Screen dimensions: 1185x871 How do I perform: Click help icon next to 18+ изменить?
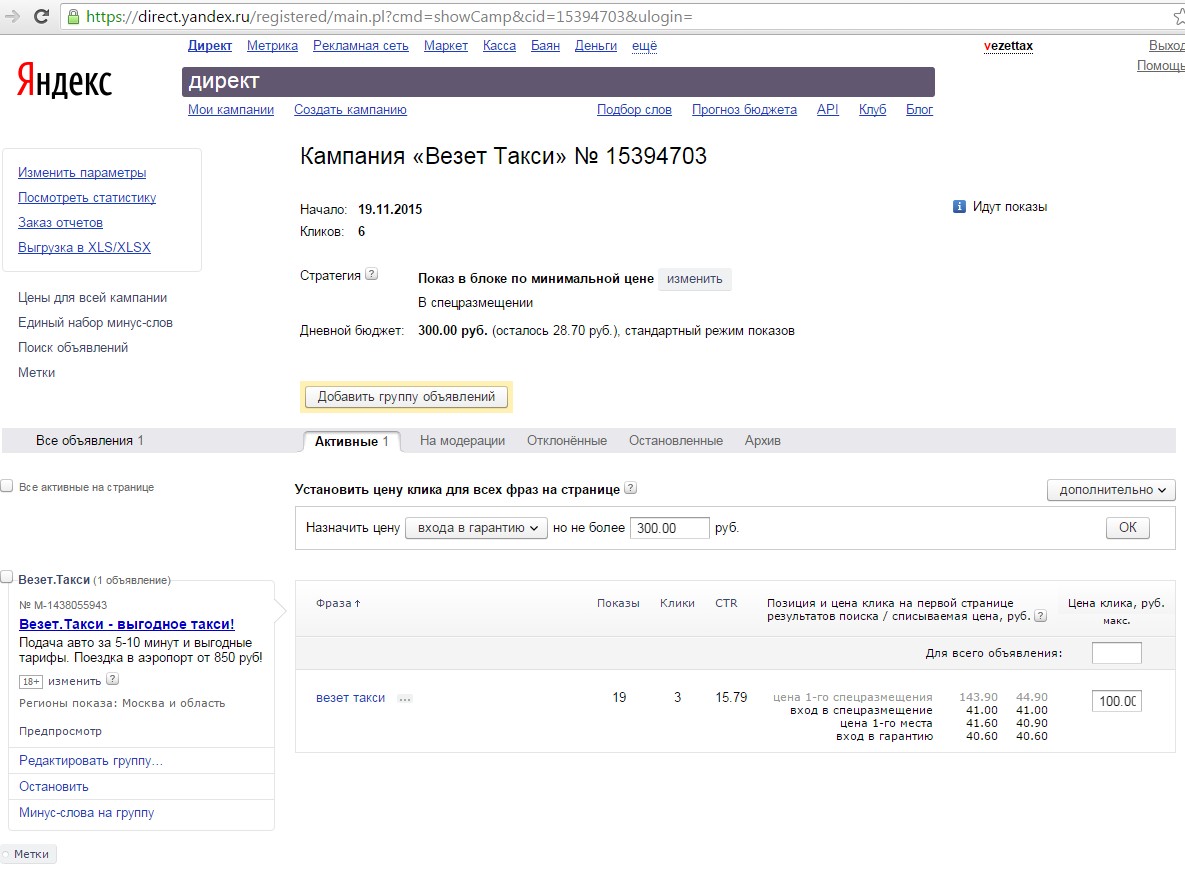tap(113, 679)
